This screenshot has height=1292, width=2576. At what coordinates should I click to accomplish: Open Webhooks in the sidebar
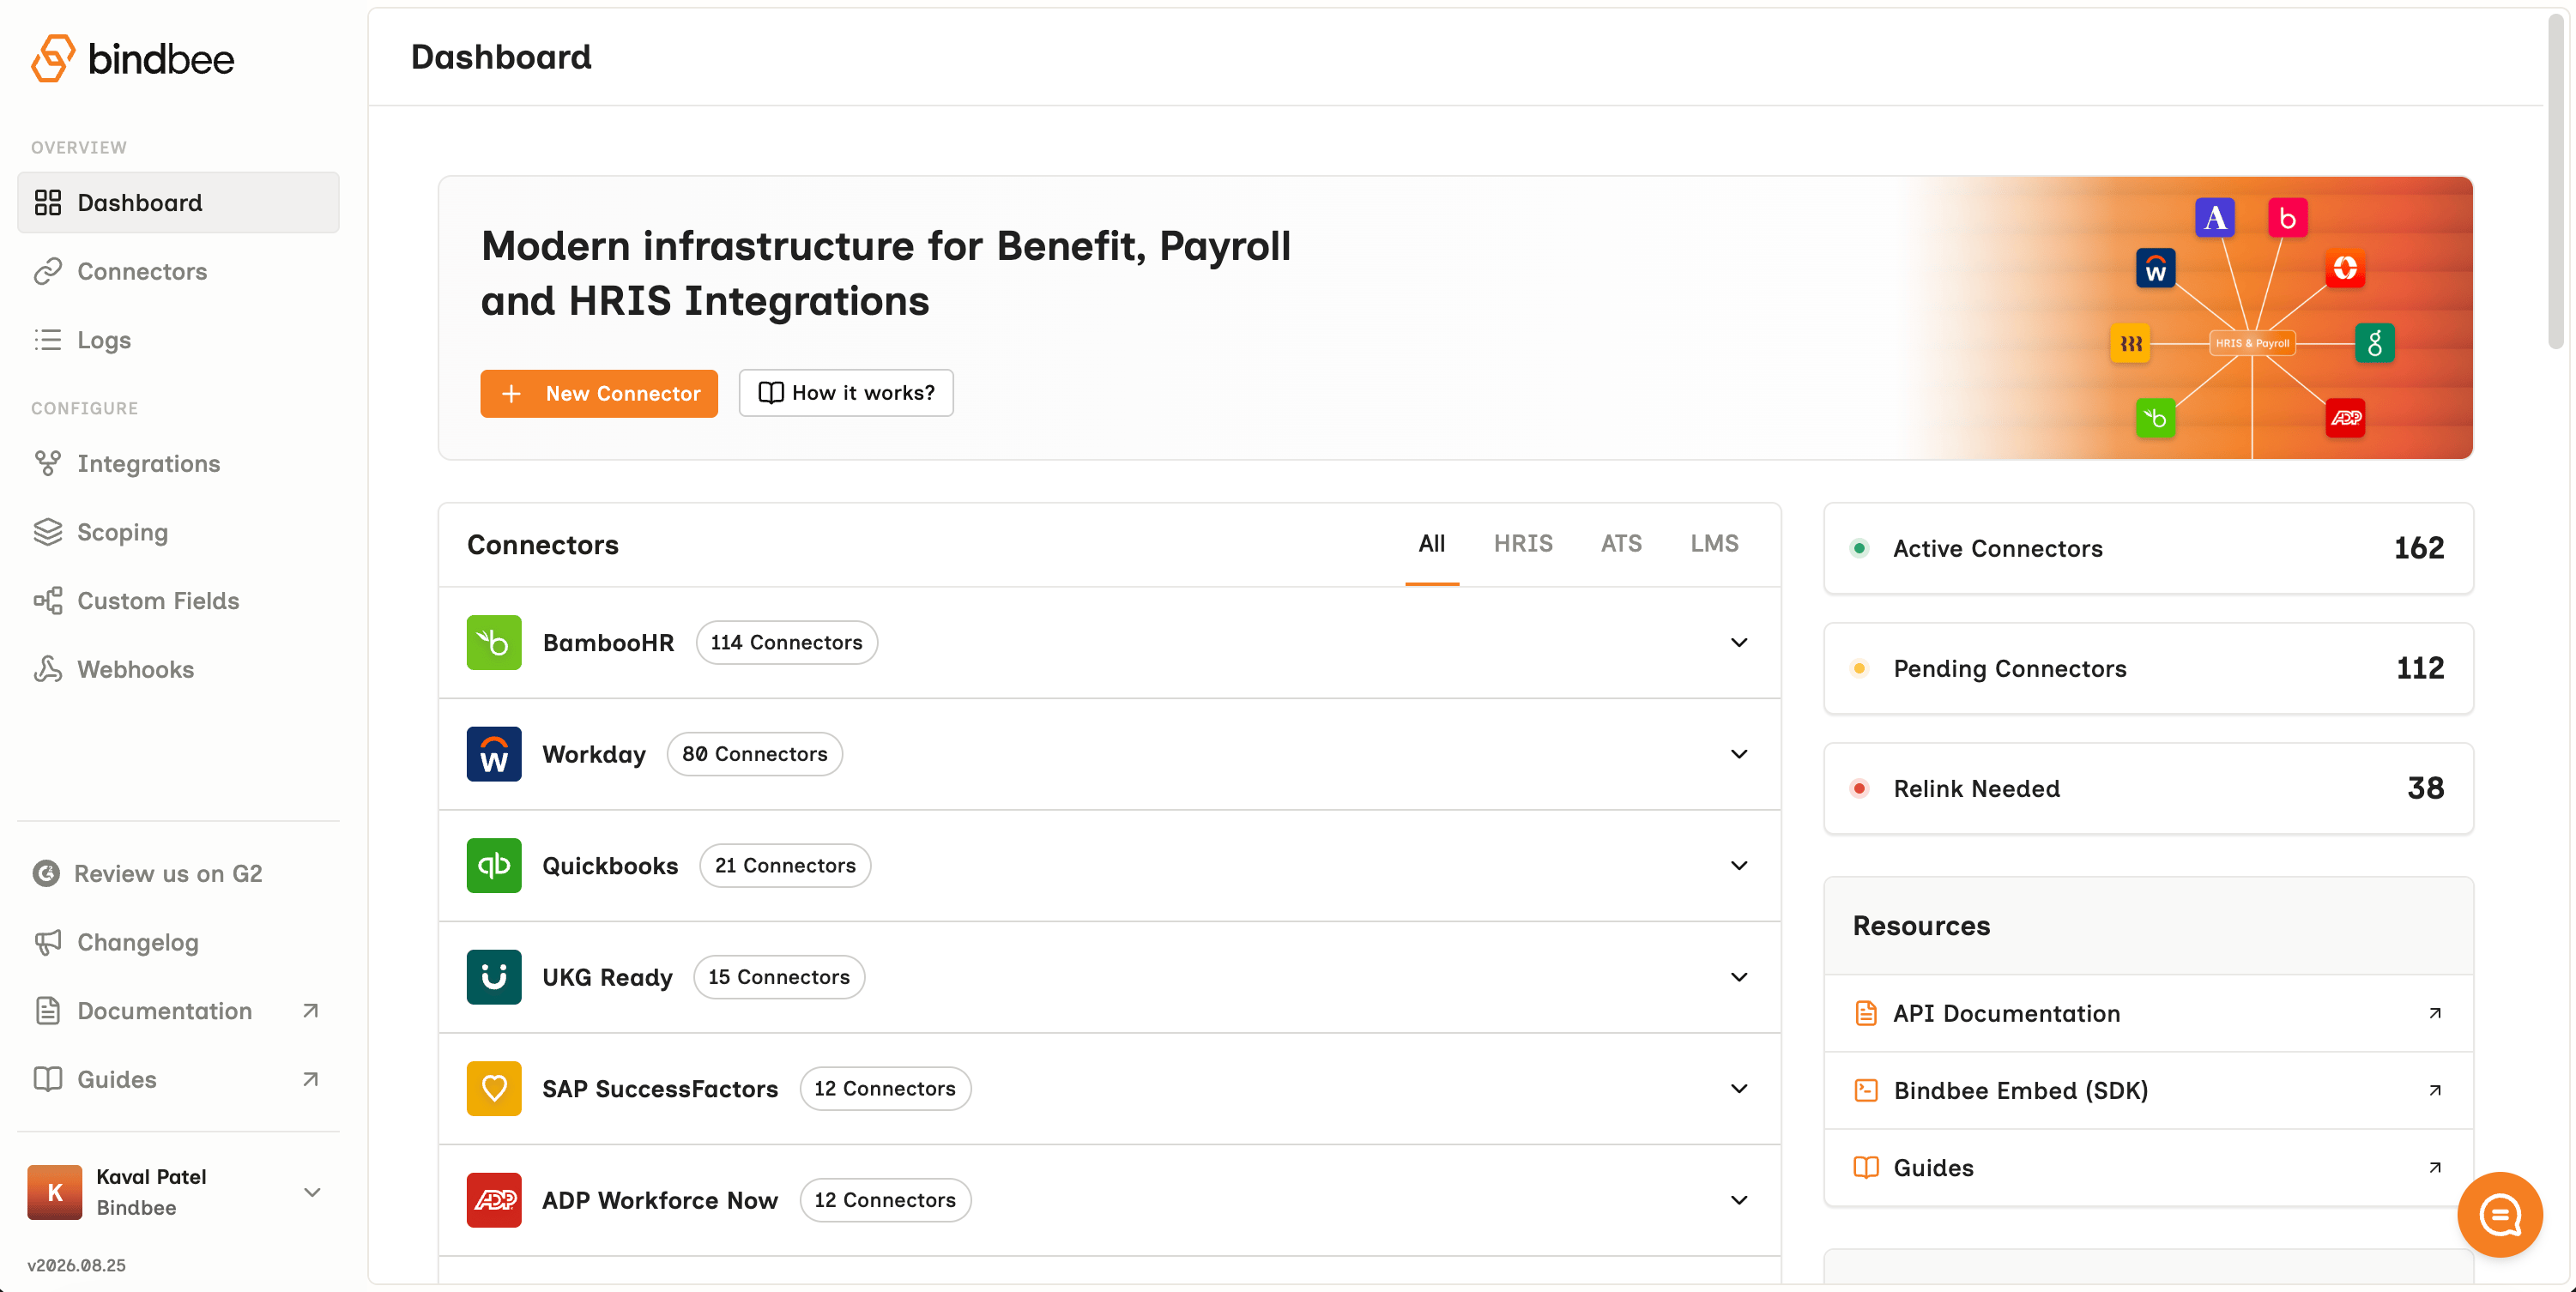pos(178,669)
